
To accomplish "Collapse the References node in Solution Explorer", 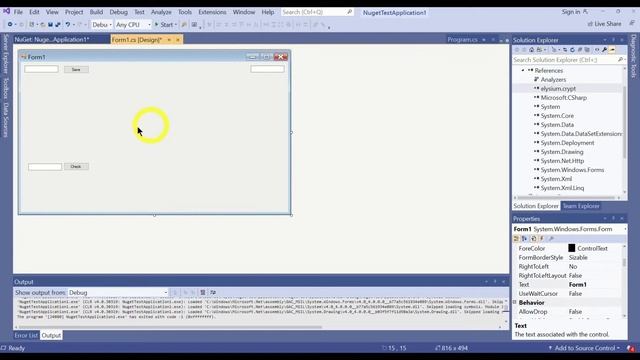I will pyautogui.click(x=523, y=70).
